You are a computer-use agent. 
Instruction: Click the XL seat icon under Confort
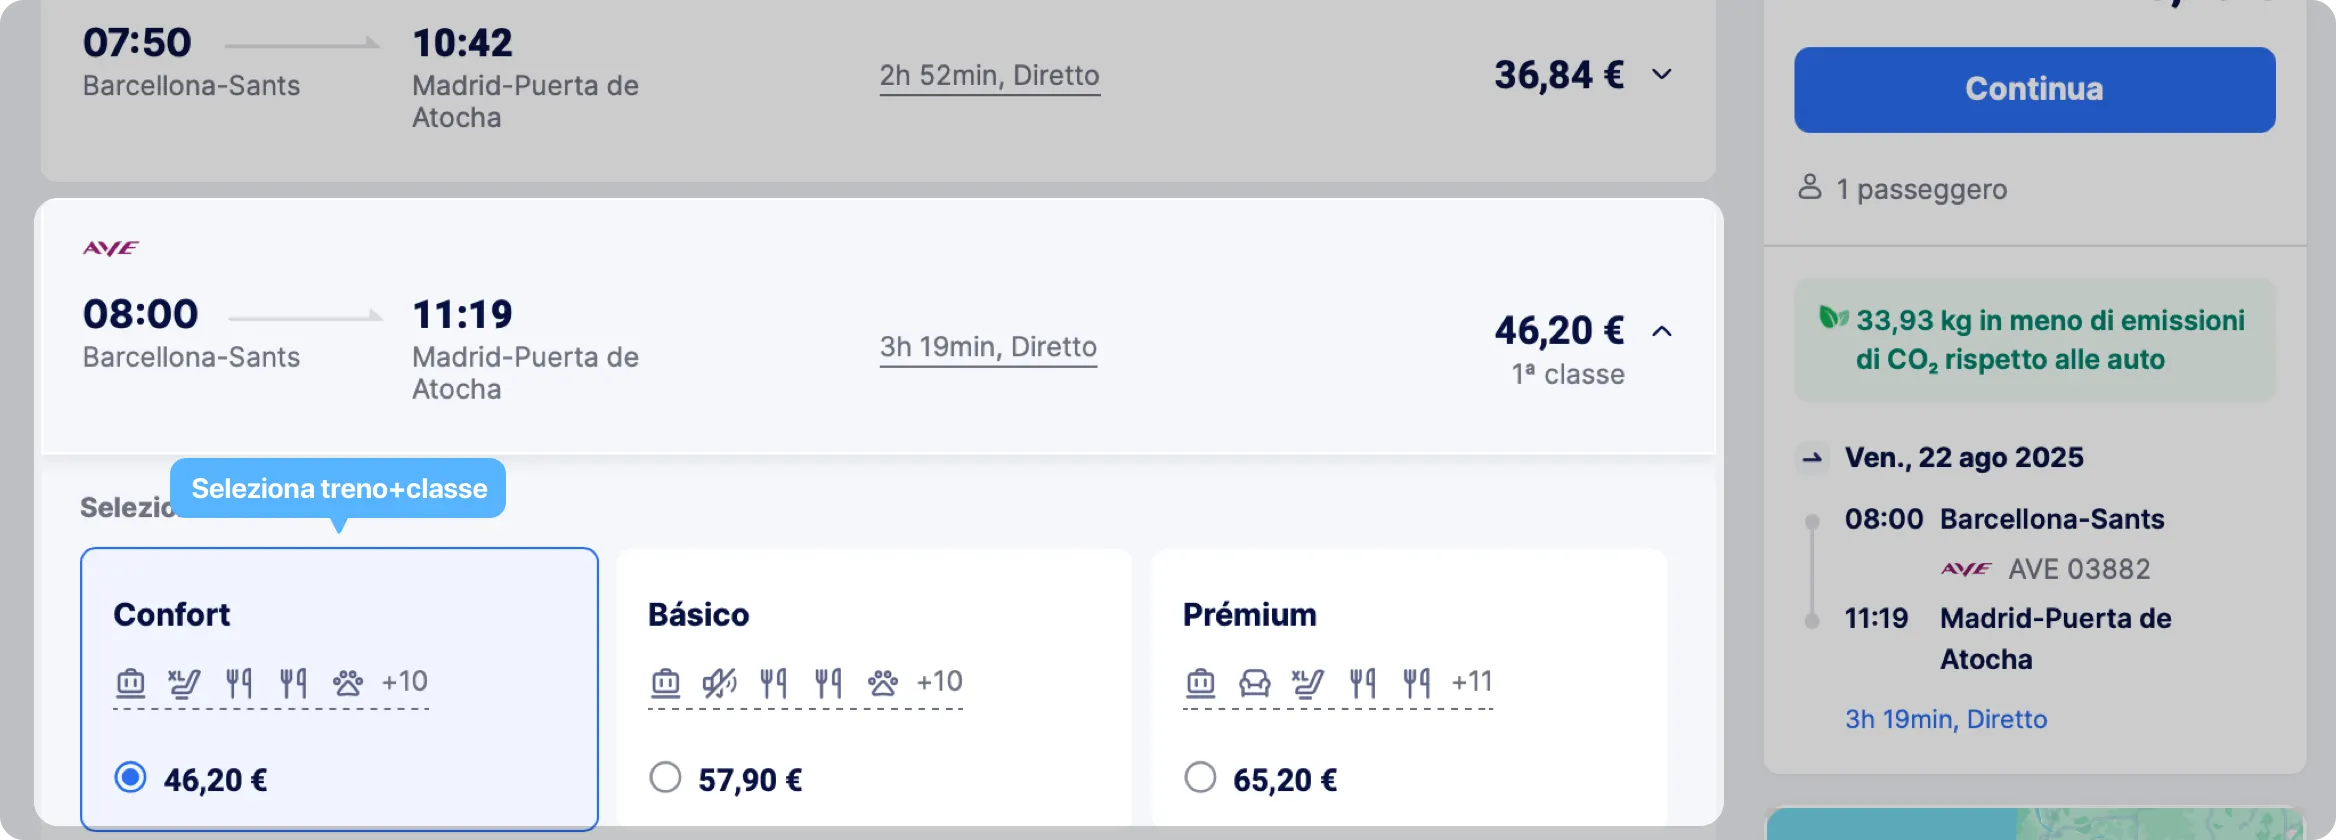click(185, 683)
